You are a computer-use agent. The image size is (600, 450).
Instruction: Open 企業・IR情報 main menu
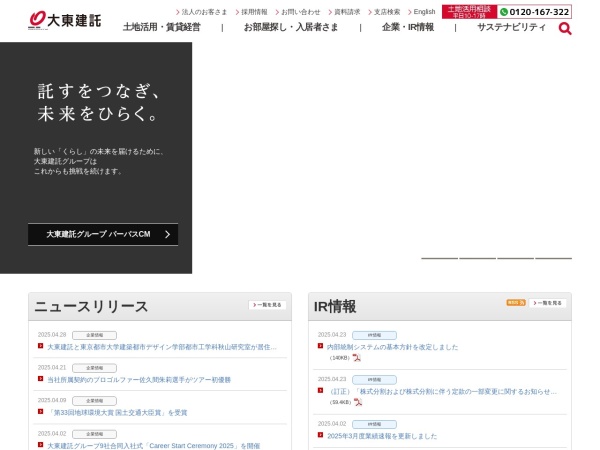(x=408, y=27)
